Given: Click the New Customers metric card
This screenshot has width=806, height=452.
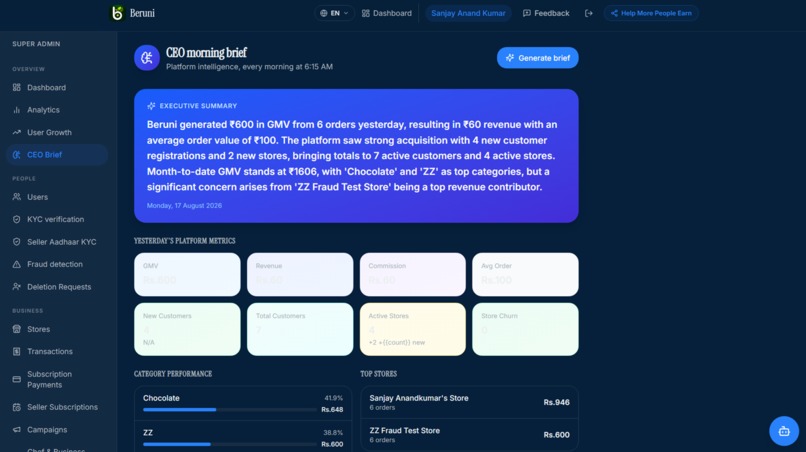Looking at the screenshot, I should click(x=187, y=329).
